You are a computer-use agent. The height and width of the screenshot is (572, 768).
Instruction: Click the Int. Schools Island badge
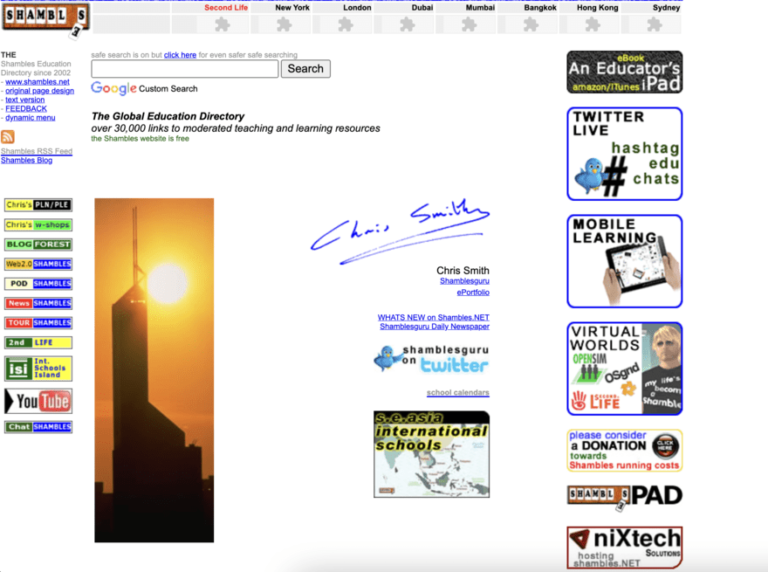38,369
